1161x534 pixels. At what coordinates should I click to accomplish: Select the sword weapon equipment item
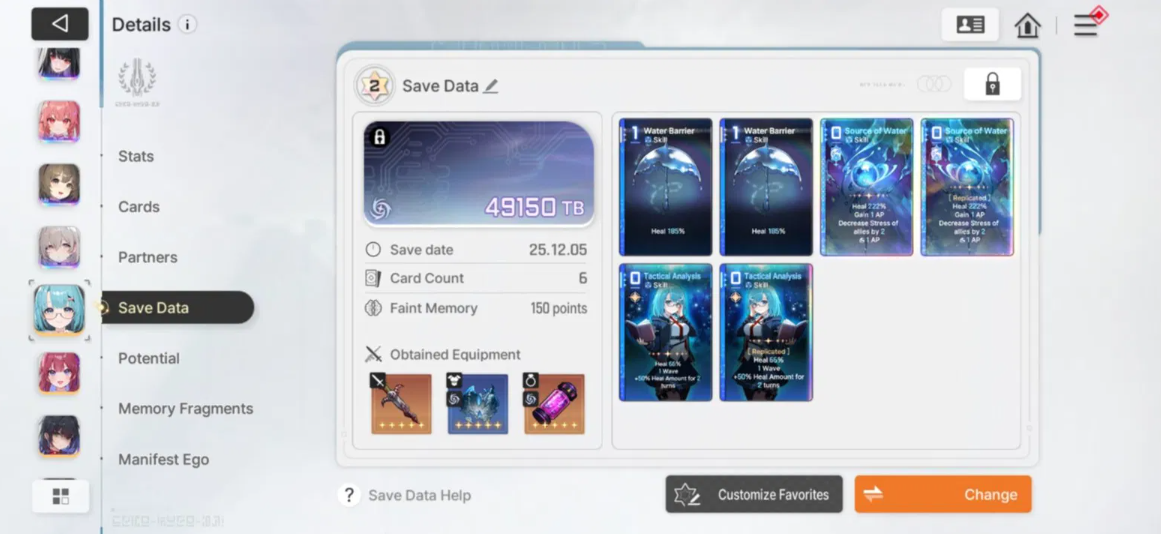401,404
